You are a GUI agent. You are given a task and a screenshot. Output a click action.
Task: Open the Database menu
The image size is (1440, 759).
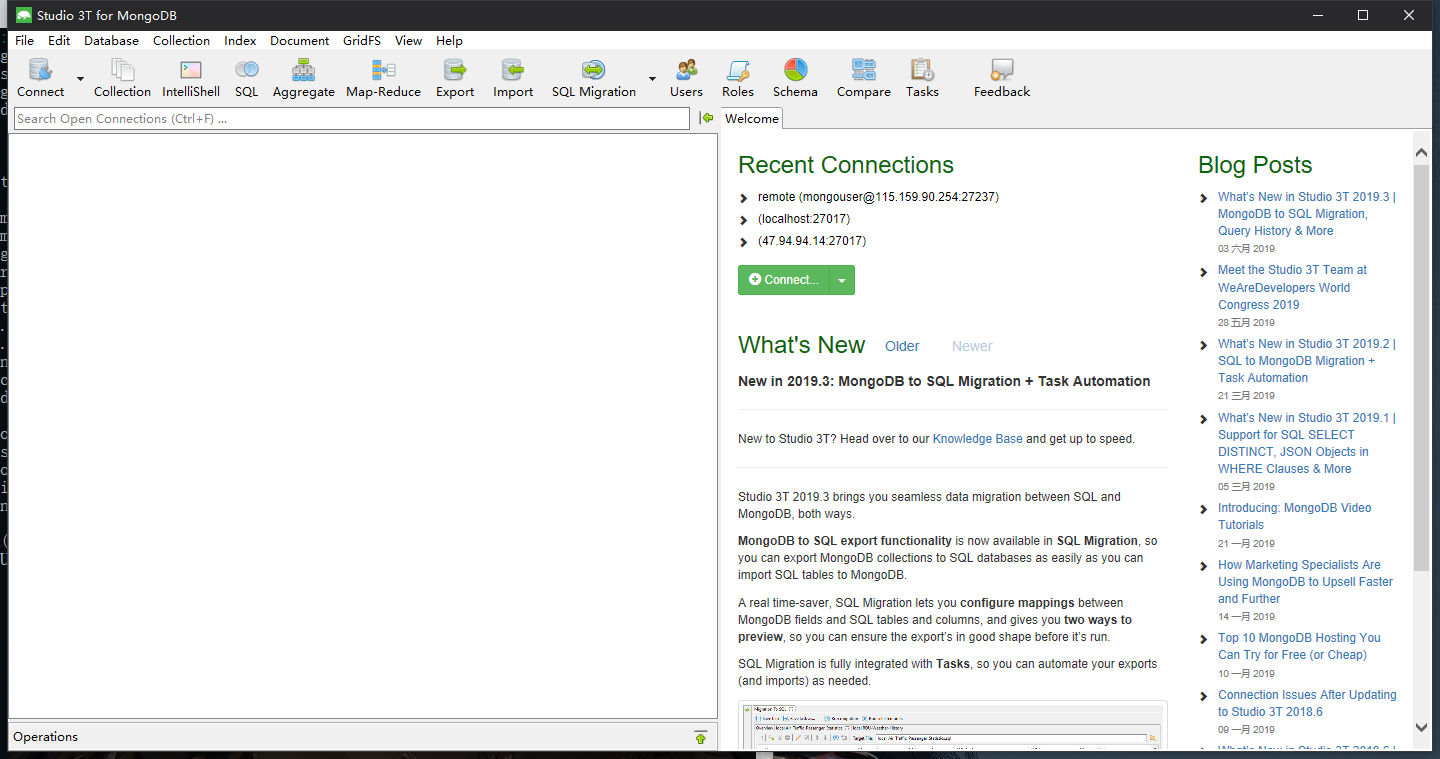coord(111,41)
